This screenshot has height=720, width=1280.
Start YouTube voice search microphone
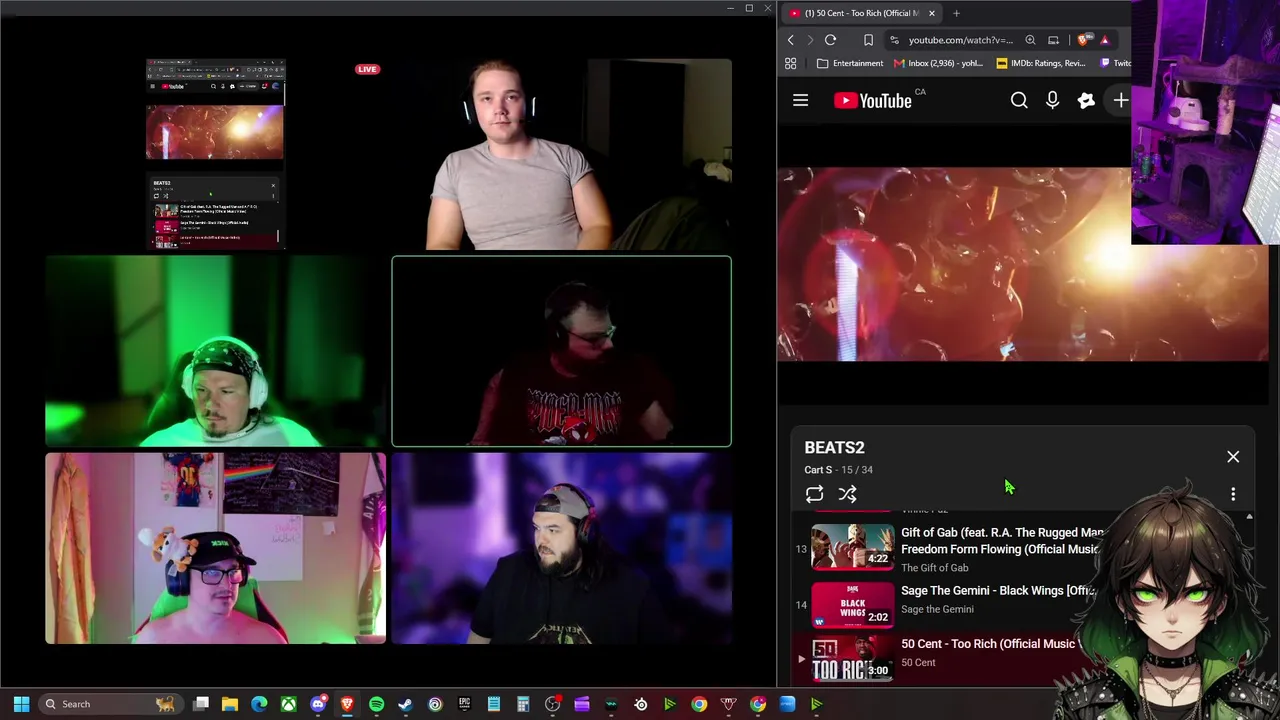(1052, 100)
